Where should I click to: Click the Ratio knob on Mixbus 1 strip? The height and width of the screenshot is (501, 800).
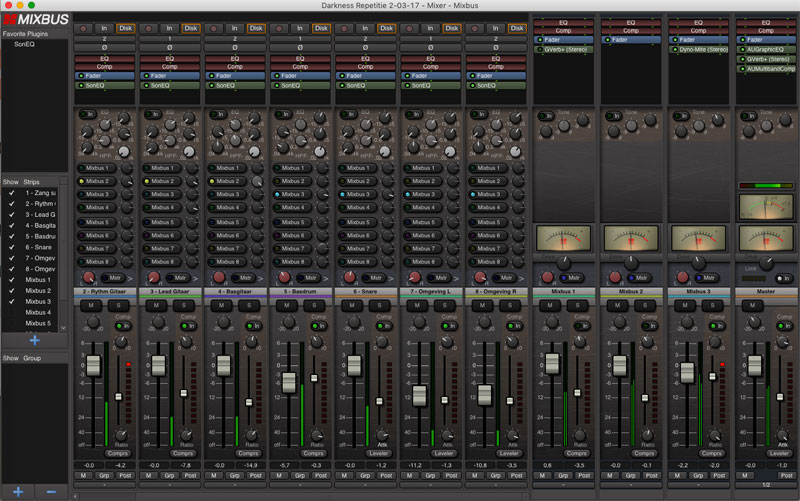click(580, 435)
